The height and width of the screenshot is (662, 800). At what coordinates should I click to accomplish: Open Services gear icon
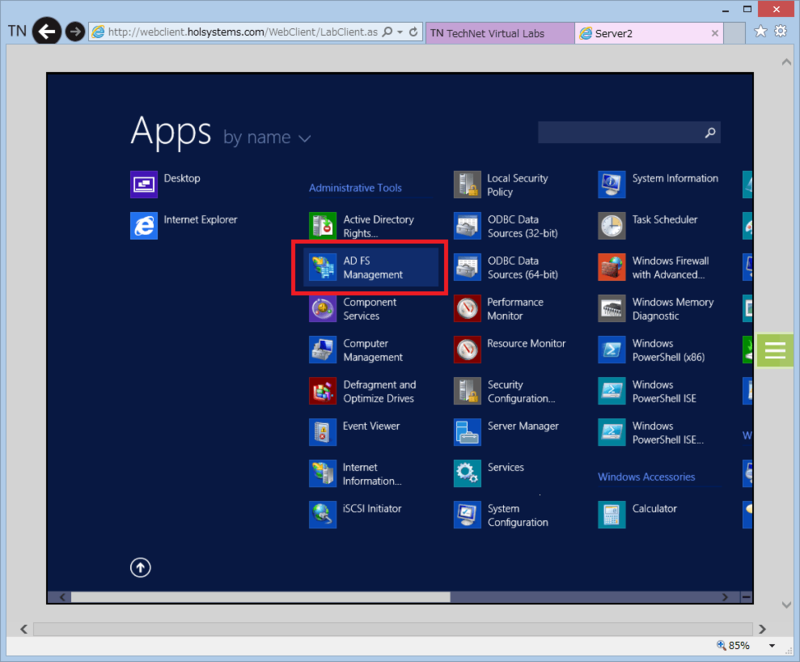click(x=467, y=473)
